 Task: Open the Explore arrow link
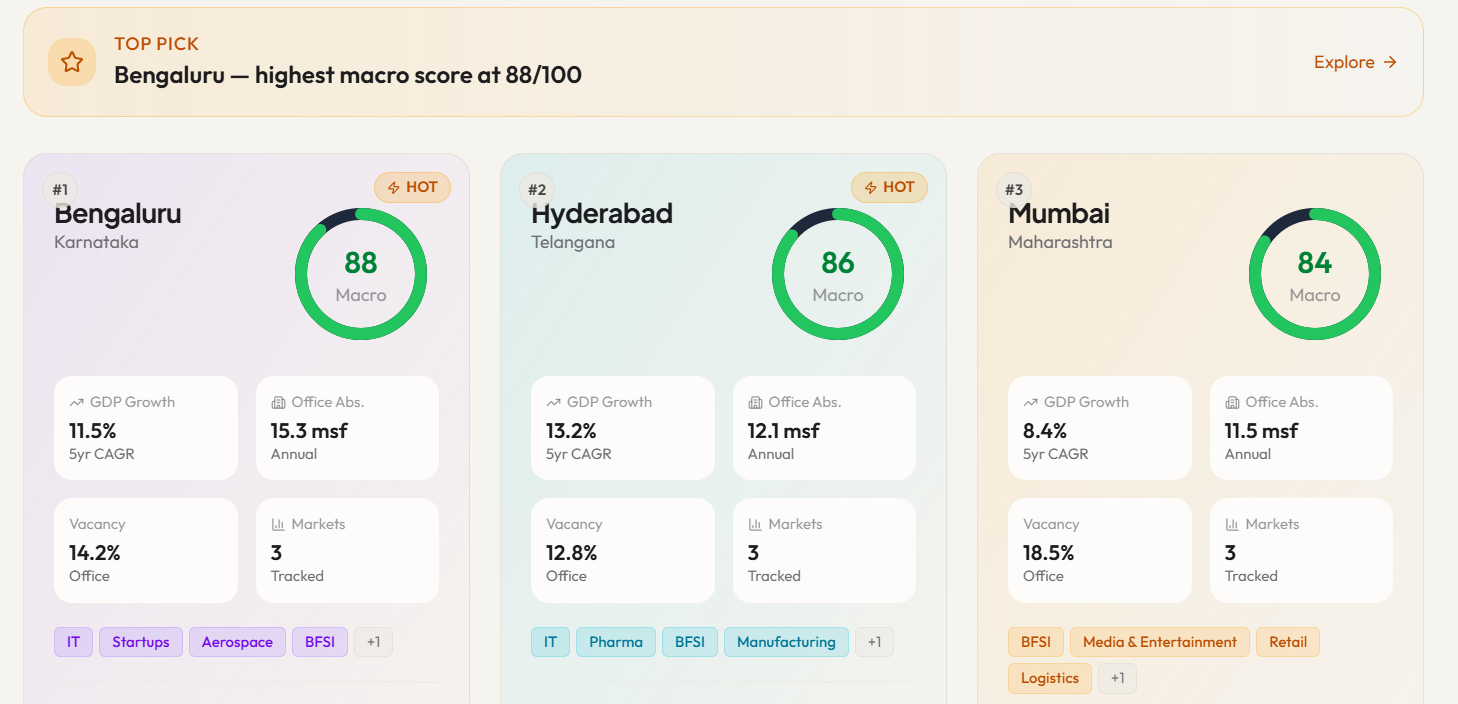click(x=1355, y=62)
